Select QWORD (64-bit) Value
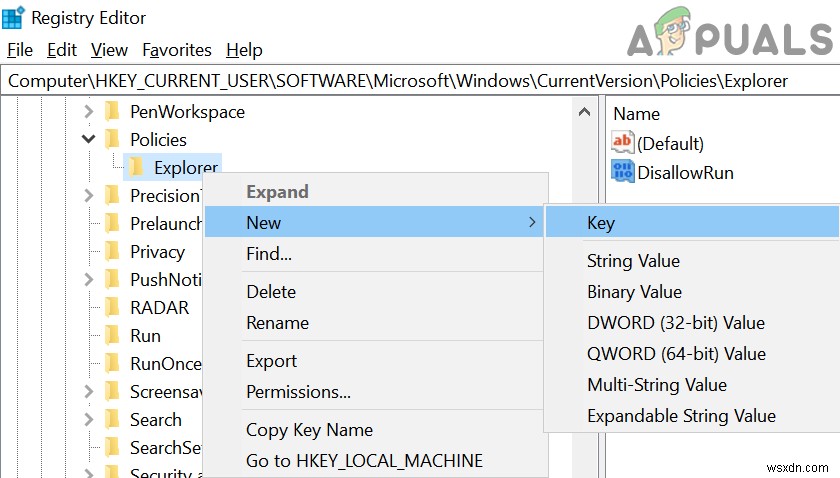840x478 pixels. 692,354
